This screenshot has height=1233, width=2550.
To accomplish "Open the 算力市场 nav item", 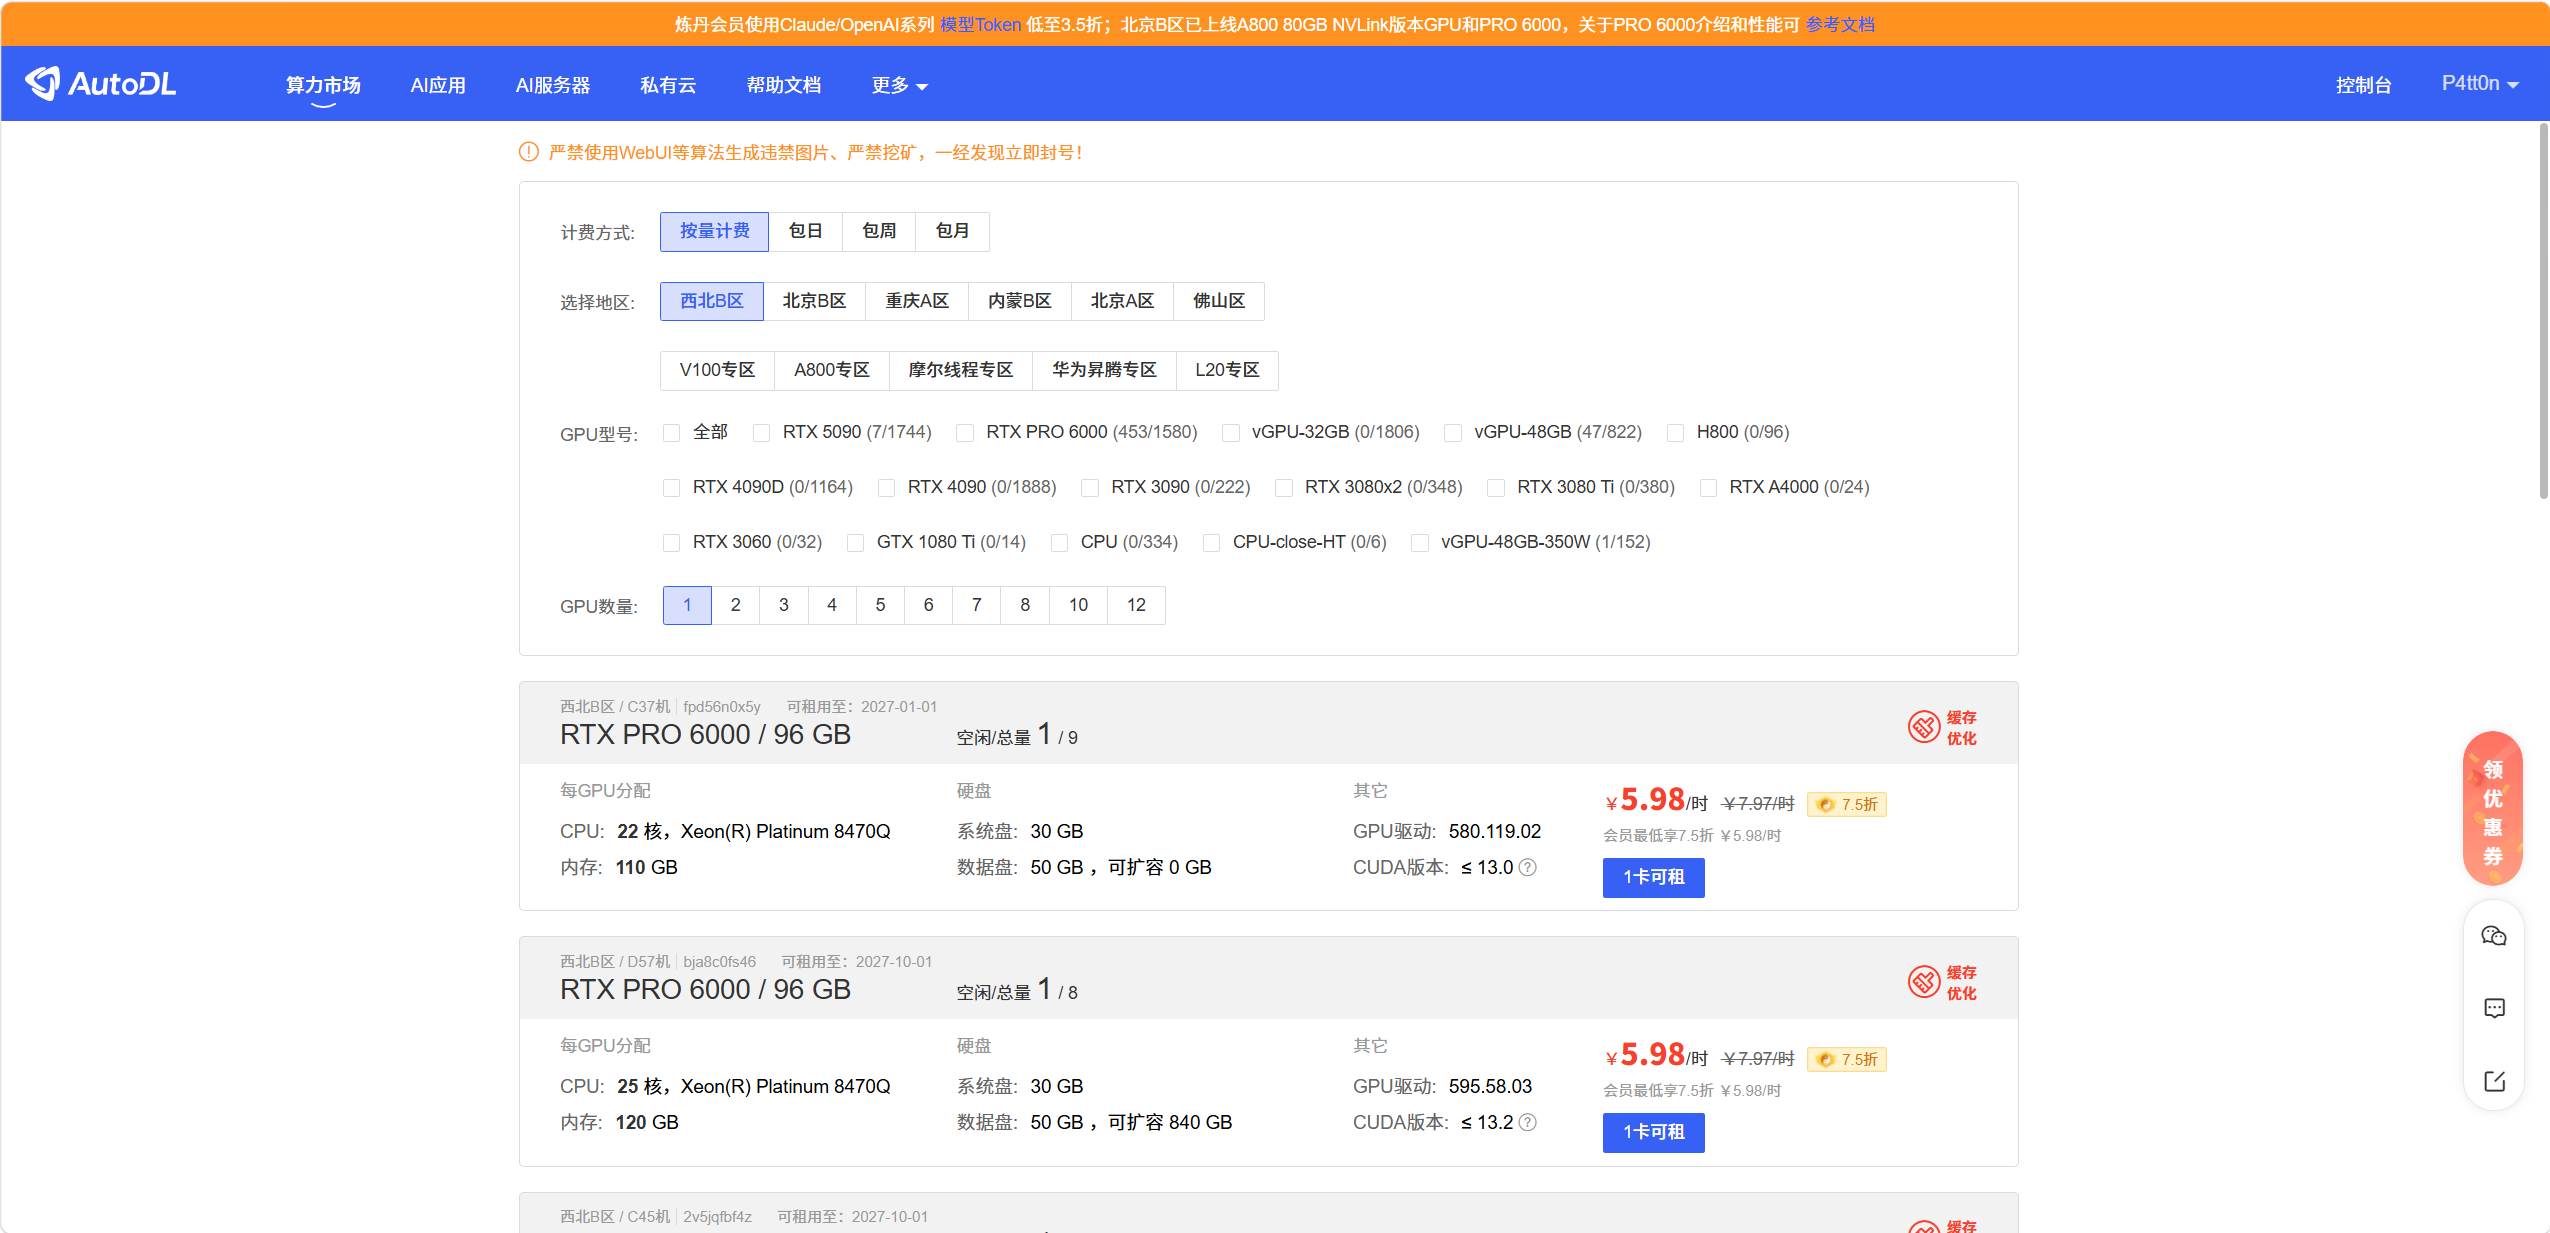I will 323,86.
